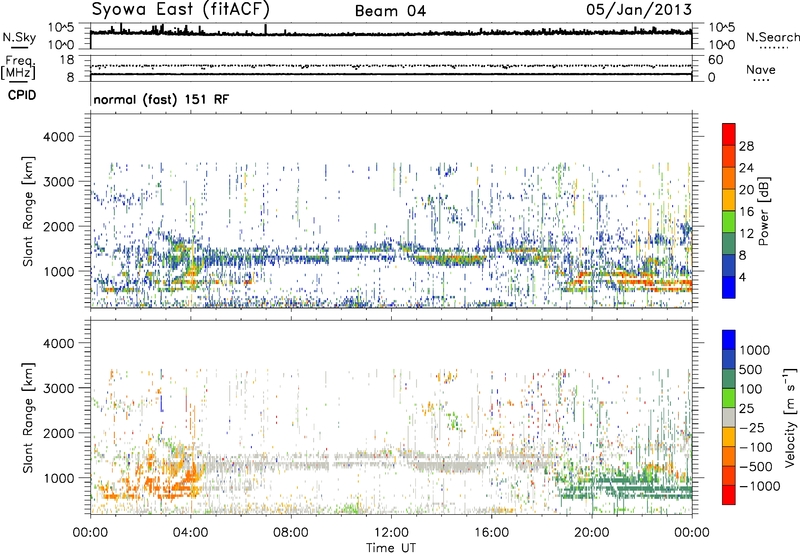
Task: Click the "N.Search" legend label
Action: (772, 37)
